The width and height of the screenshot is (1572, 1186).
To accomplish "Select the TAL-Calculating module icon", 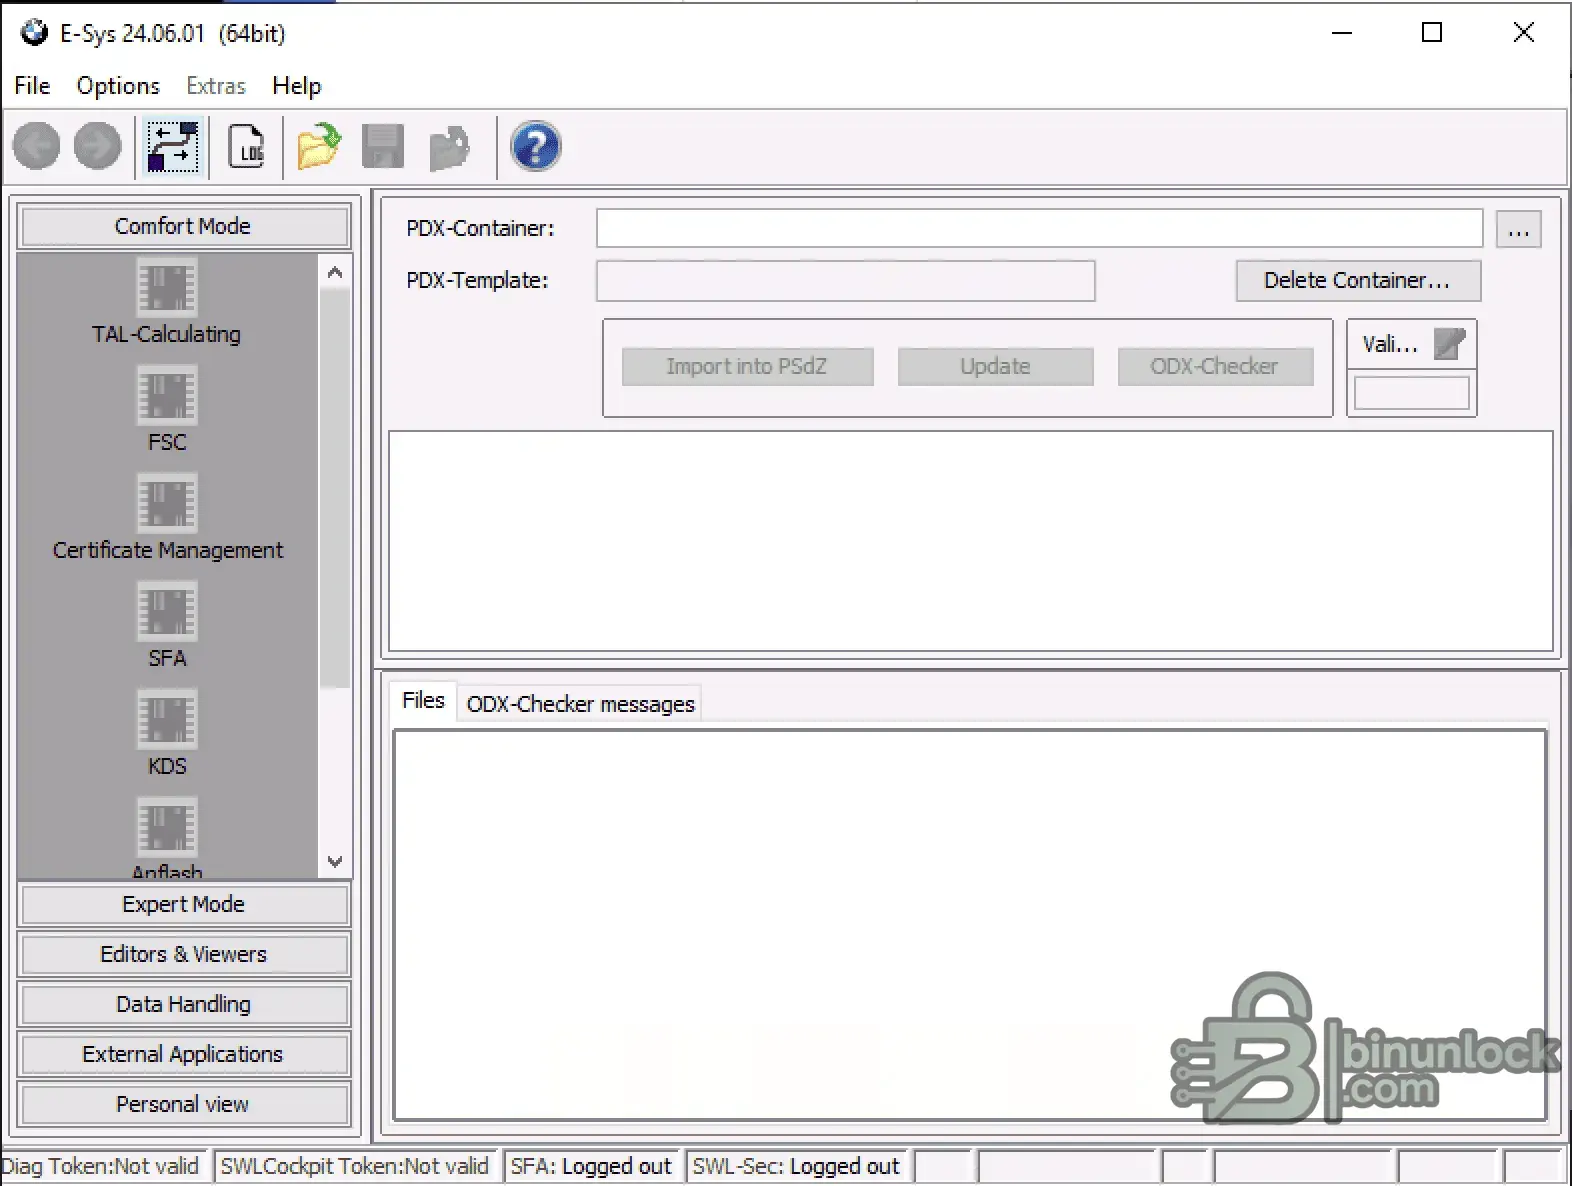I will click(x=167, y=287).
